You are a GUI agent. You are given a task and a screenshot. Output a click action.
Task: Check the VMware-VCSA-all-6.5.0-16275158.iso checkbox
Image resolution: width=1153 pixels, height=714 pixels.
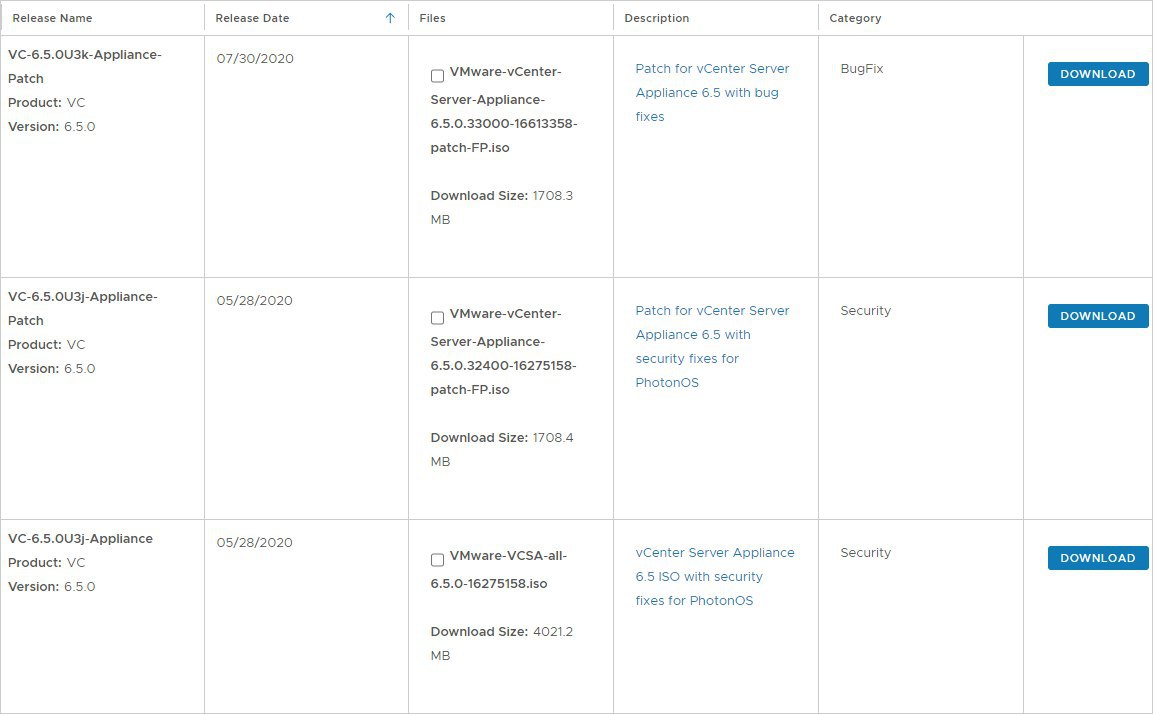coord(438,560)
